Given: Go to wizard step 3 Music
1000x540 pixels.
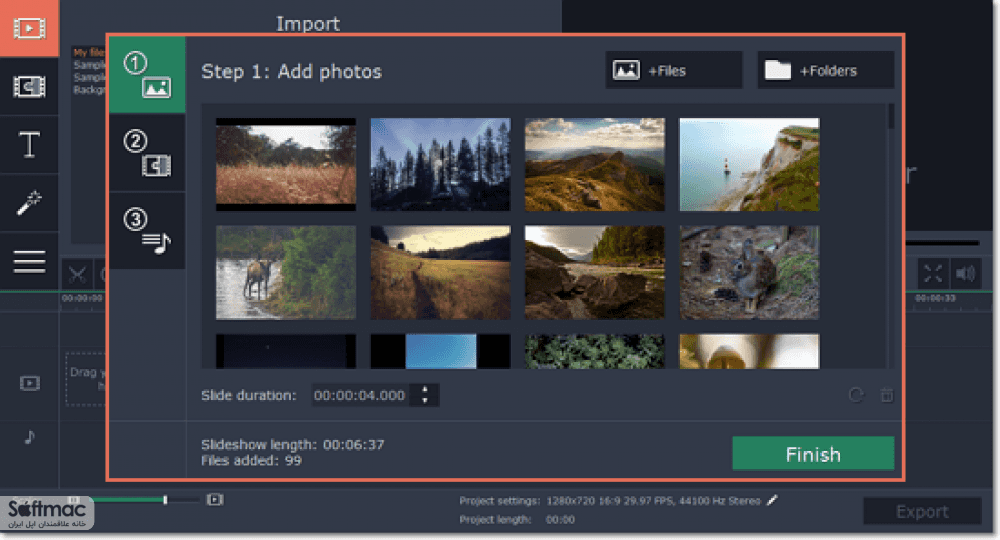Looking at the screenshot, I should click(147, 231).
